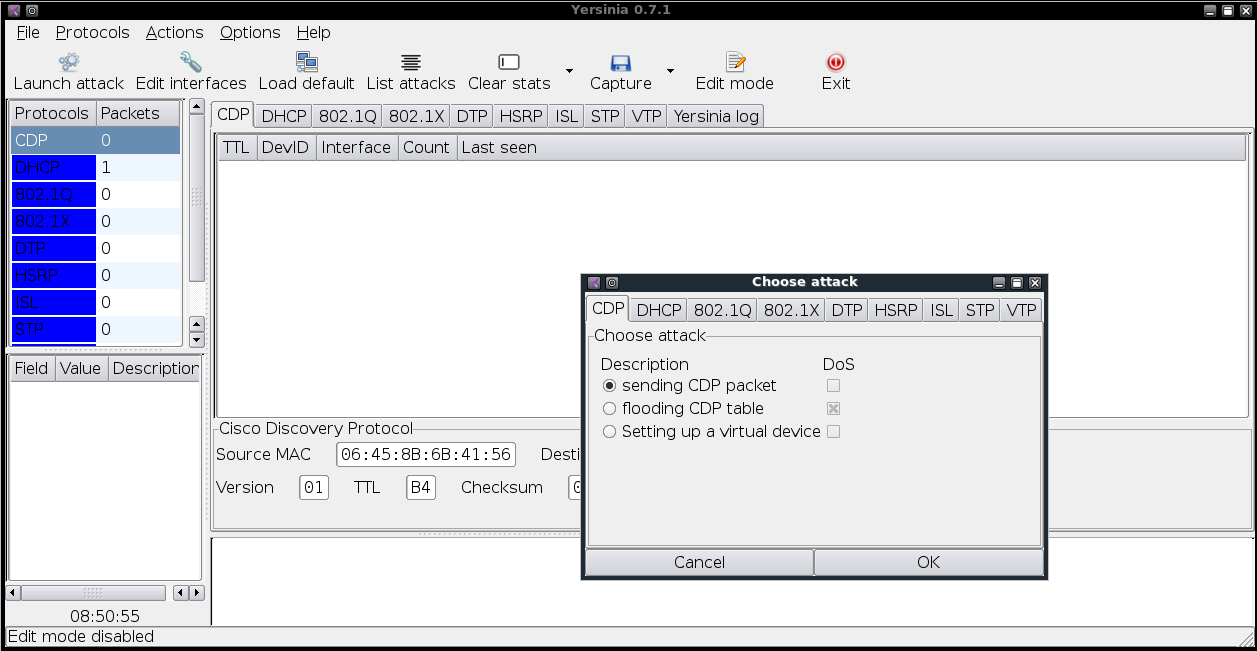
Task: Click the Count column header
Action: [426, 147]
